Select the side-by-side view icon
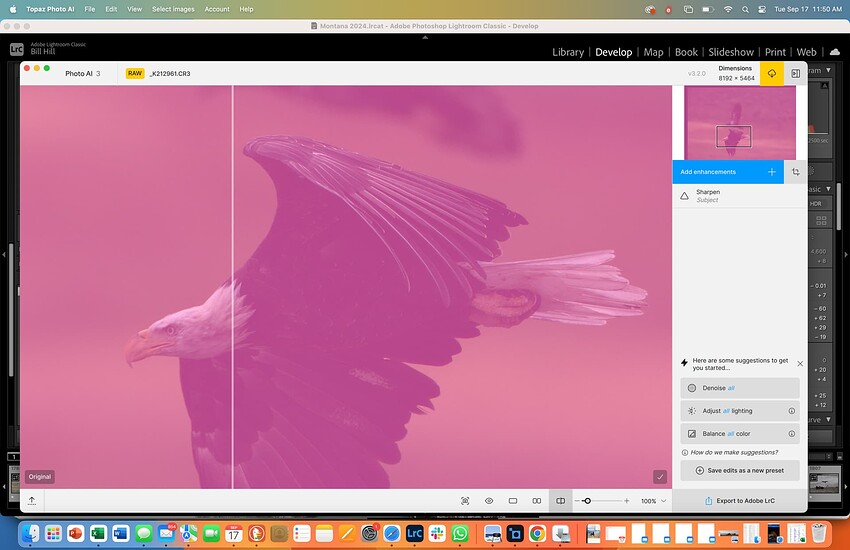 (537, 500)
